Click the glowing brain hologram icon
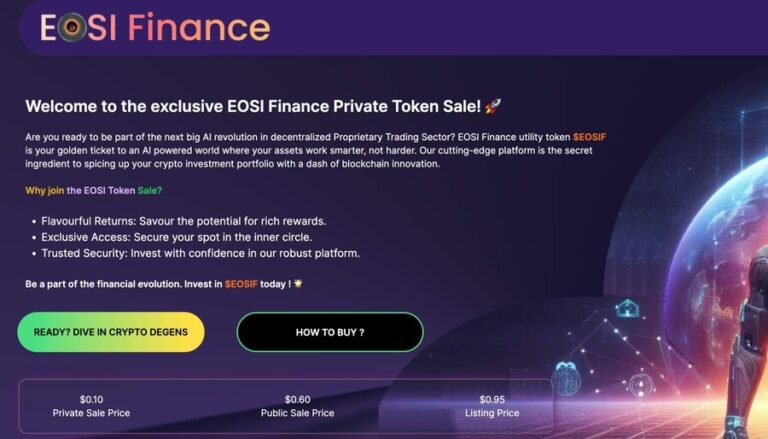The image size is (768, 439). pyautogui.click(x=565, y=376)
